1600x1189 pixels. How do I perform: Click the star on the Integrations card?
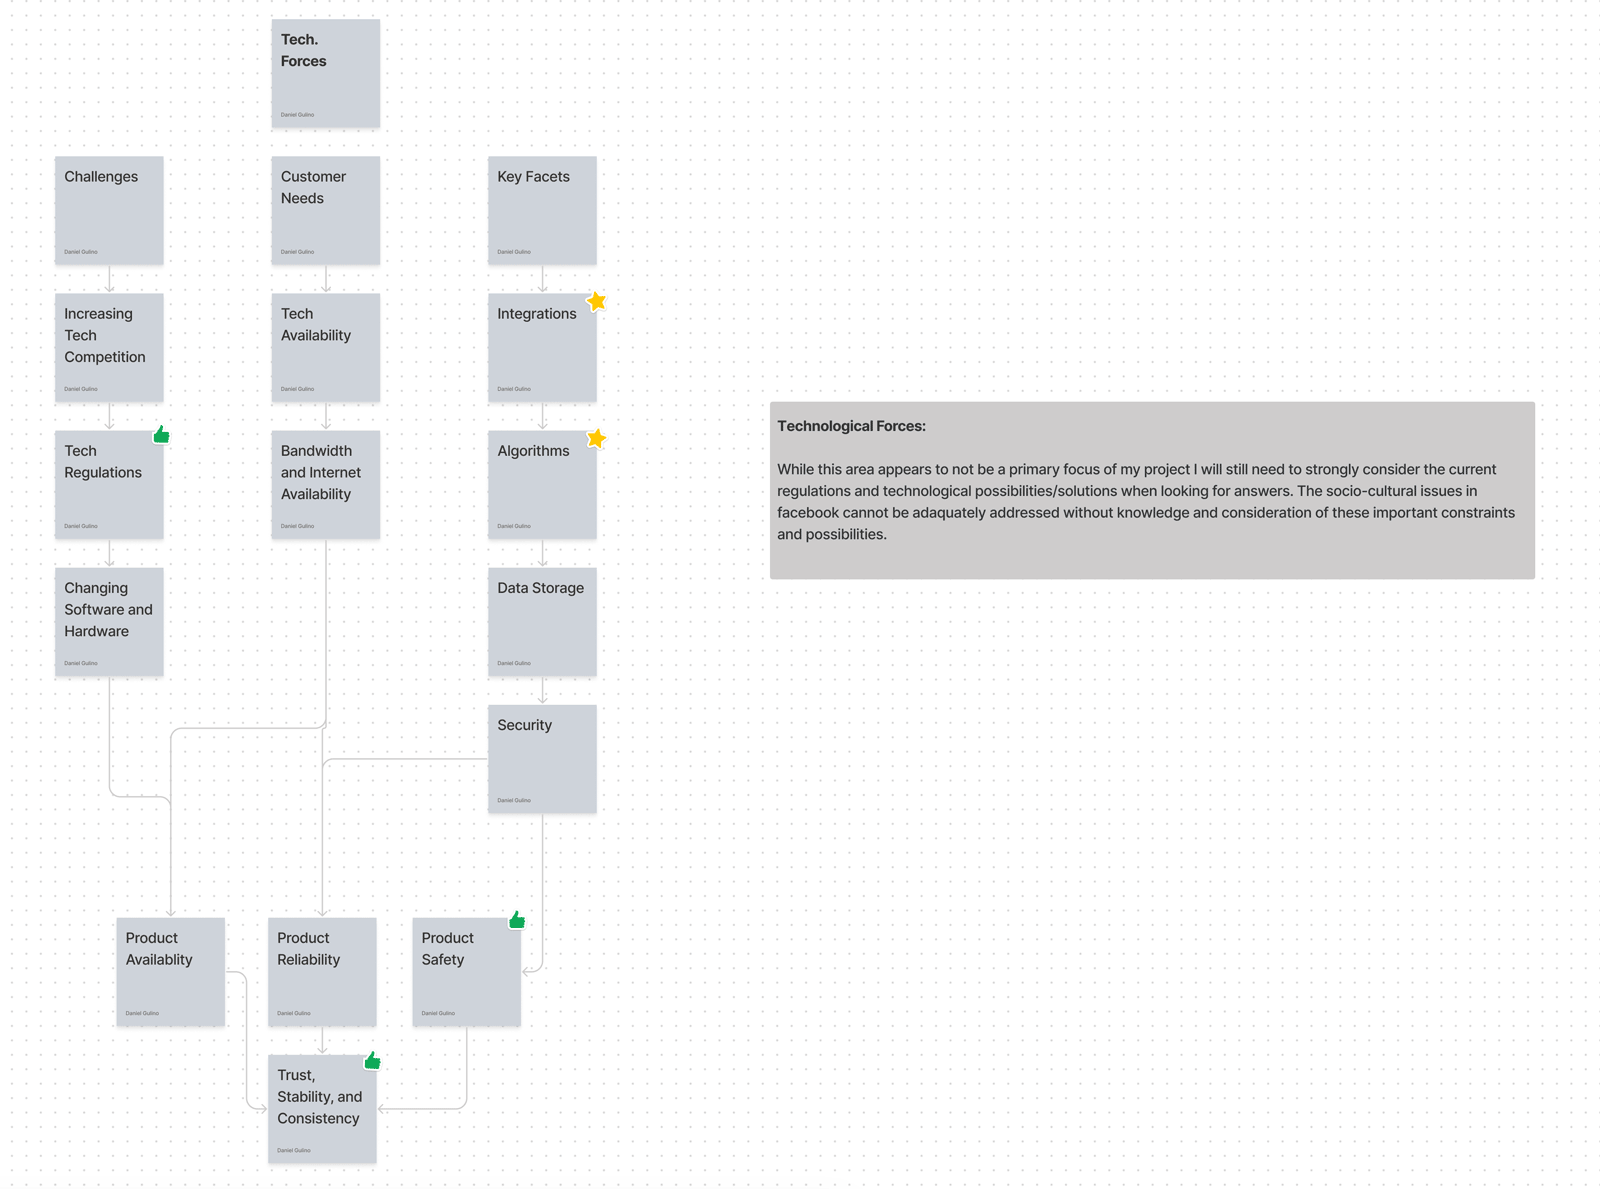(x=596, y=301)
